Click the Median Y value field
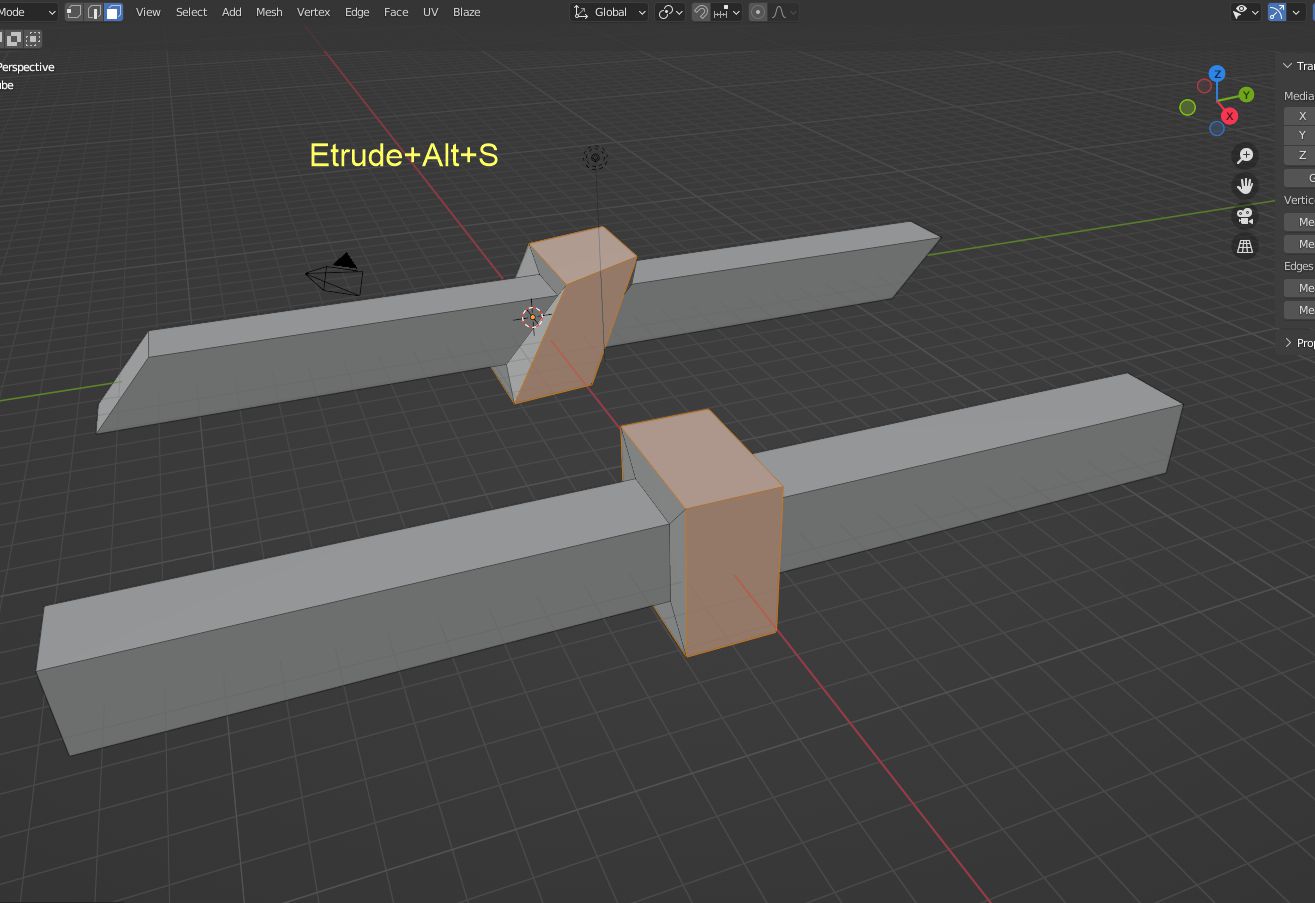This screenshot has height=903, width=1315. click(1299, 135)
